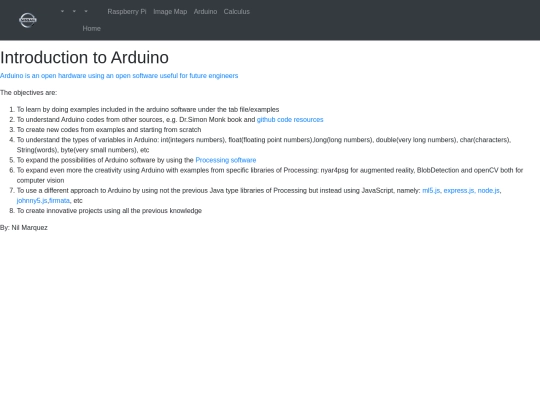Screen dimensions: 540x405
Task: Open the first dropdown caret in the navbar
Action: point(62,11)
